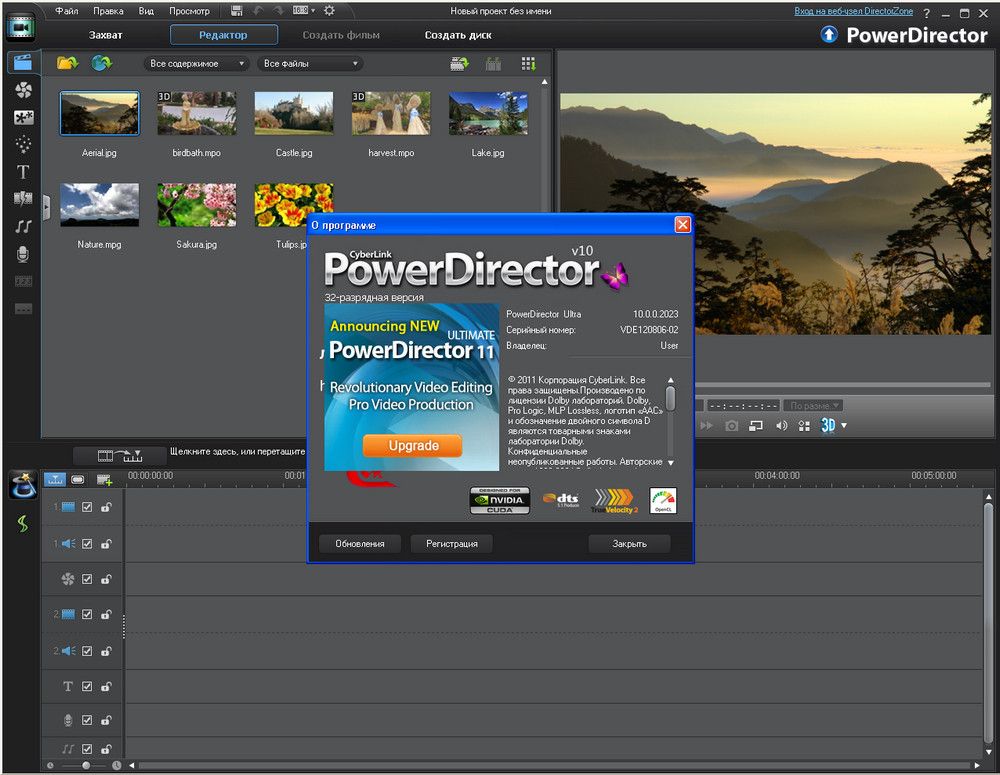Viewport: 1000px width, 775px height.
Task: Expand the 'Все файлы' filter dropdown
Action: click(310, 64)
